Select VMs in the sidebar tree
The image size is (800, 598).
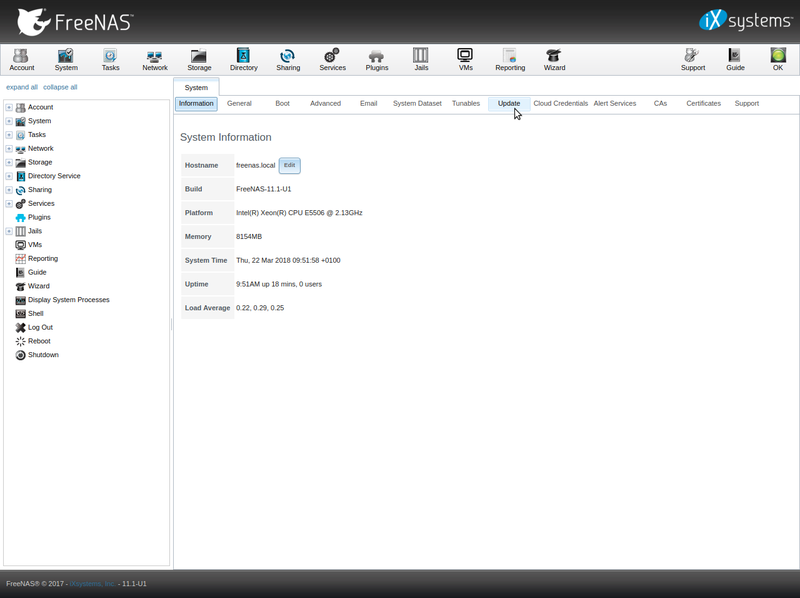click(x=35, y=245)
